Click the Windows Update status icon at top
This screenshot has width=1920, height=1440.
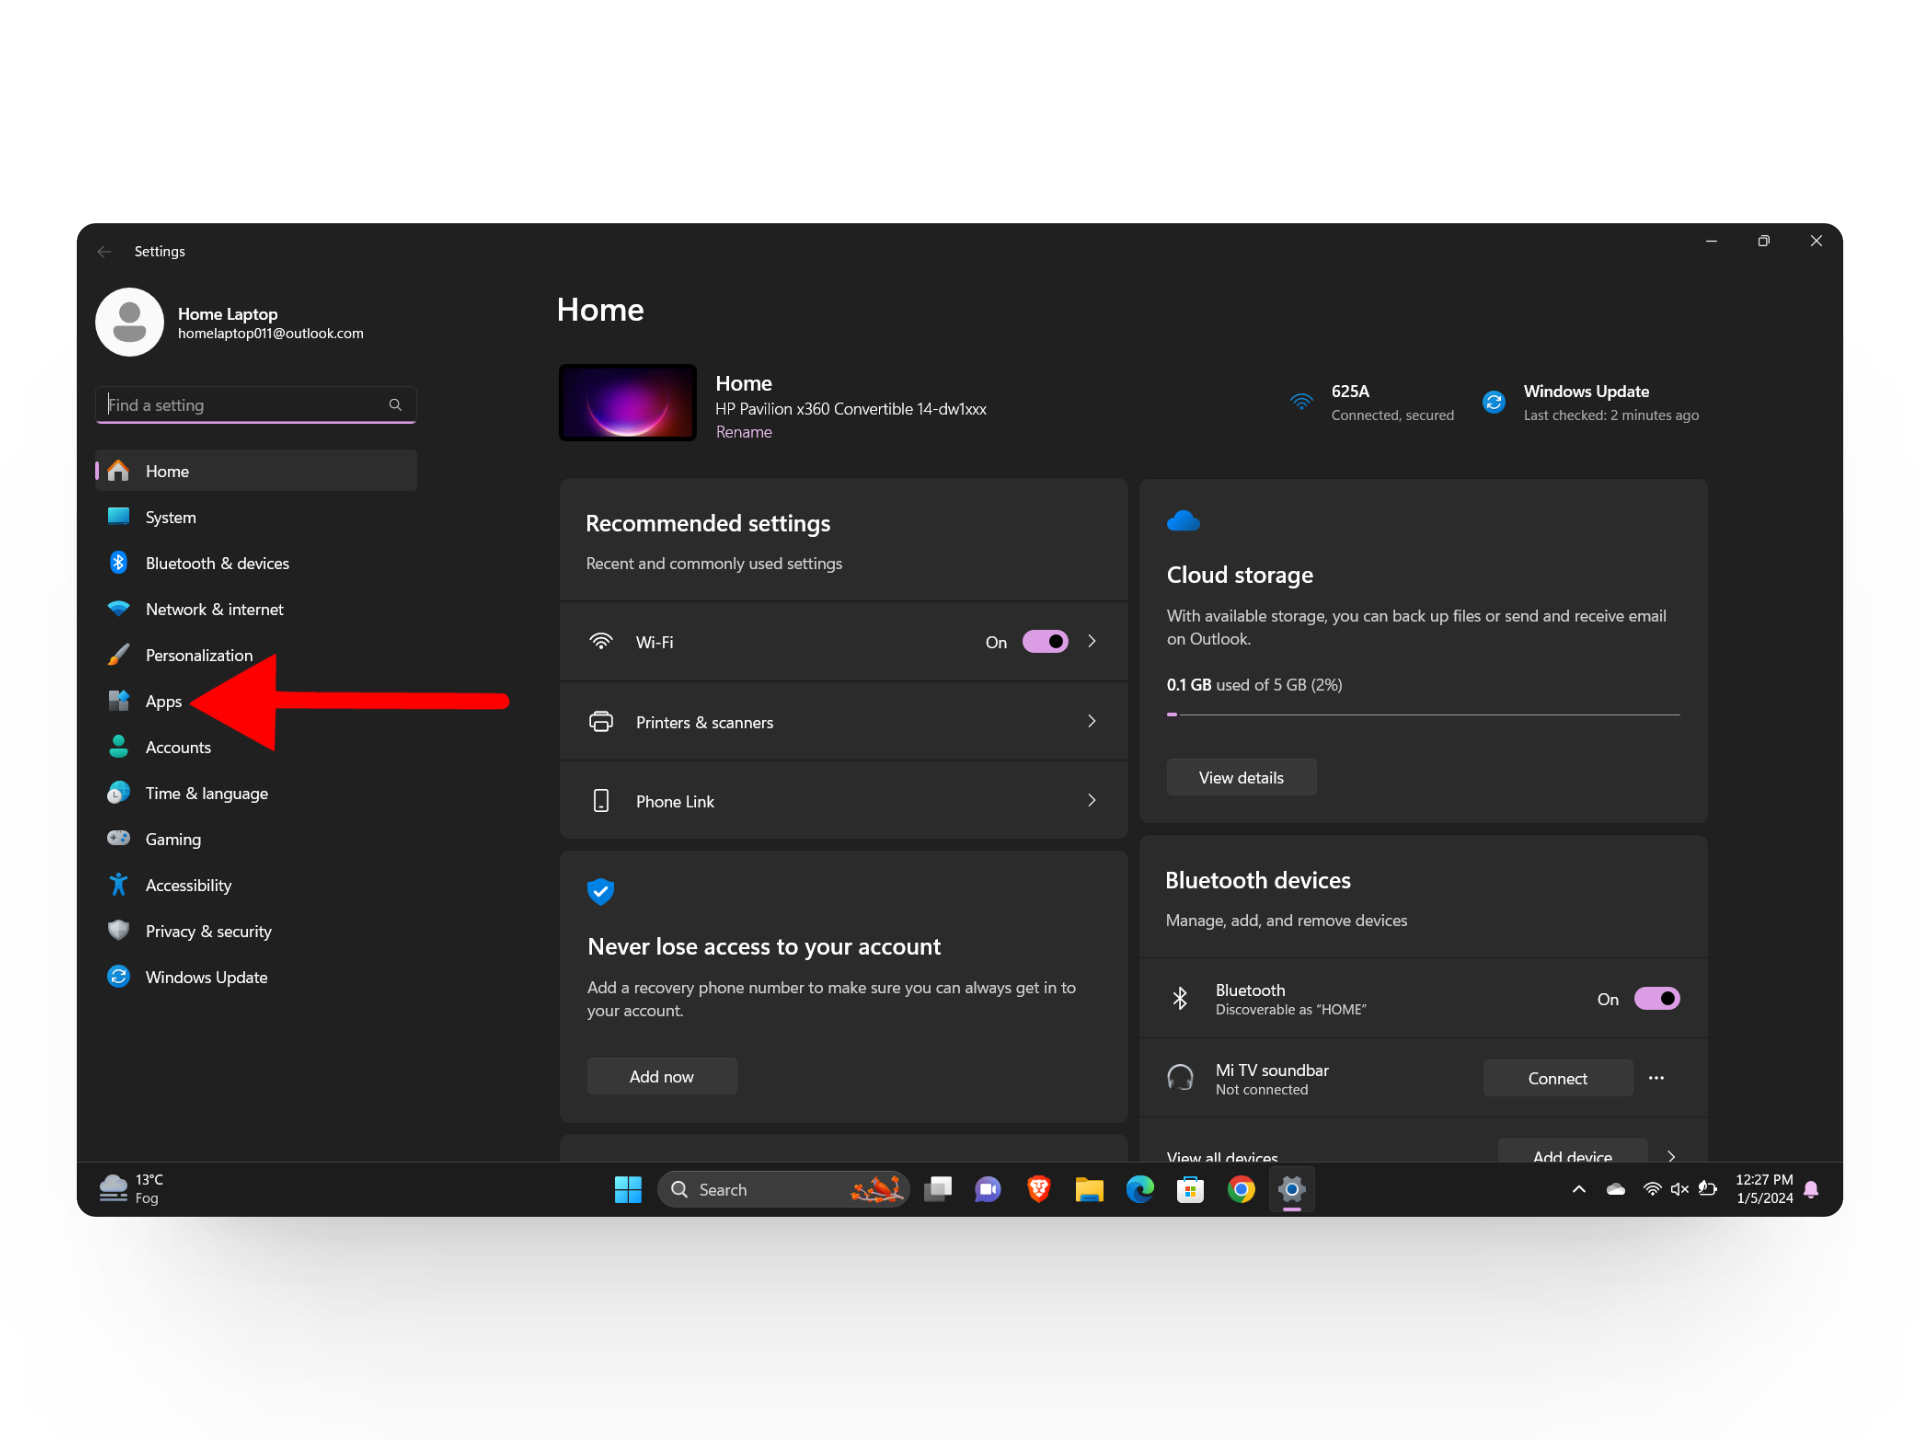tap(1494, 402)
